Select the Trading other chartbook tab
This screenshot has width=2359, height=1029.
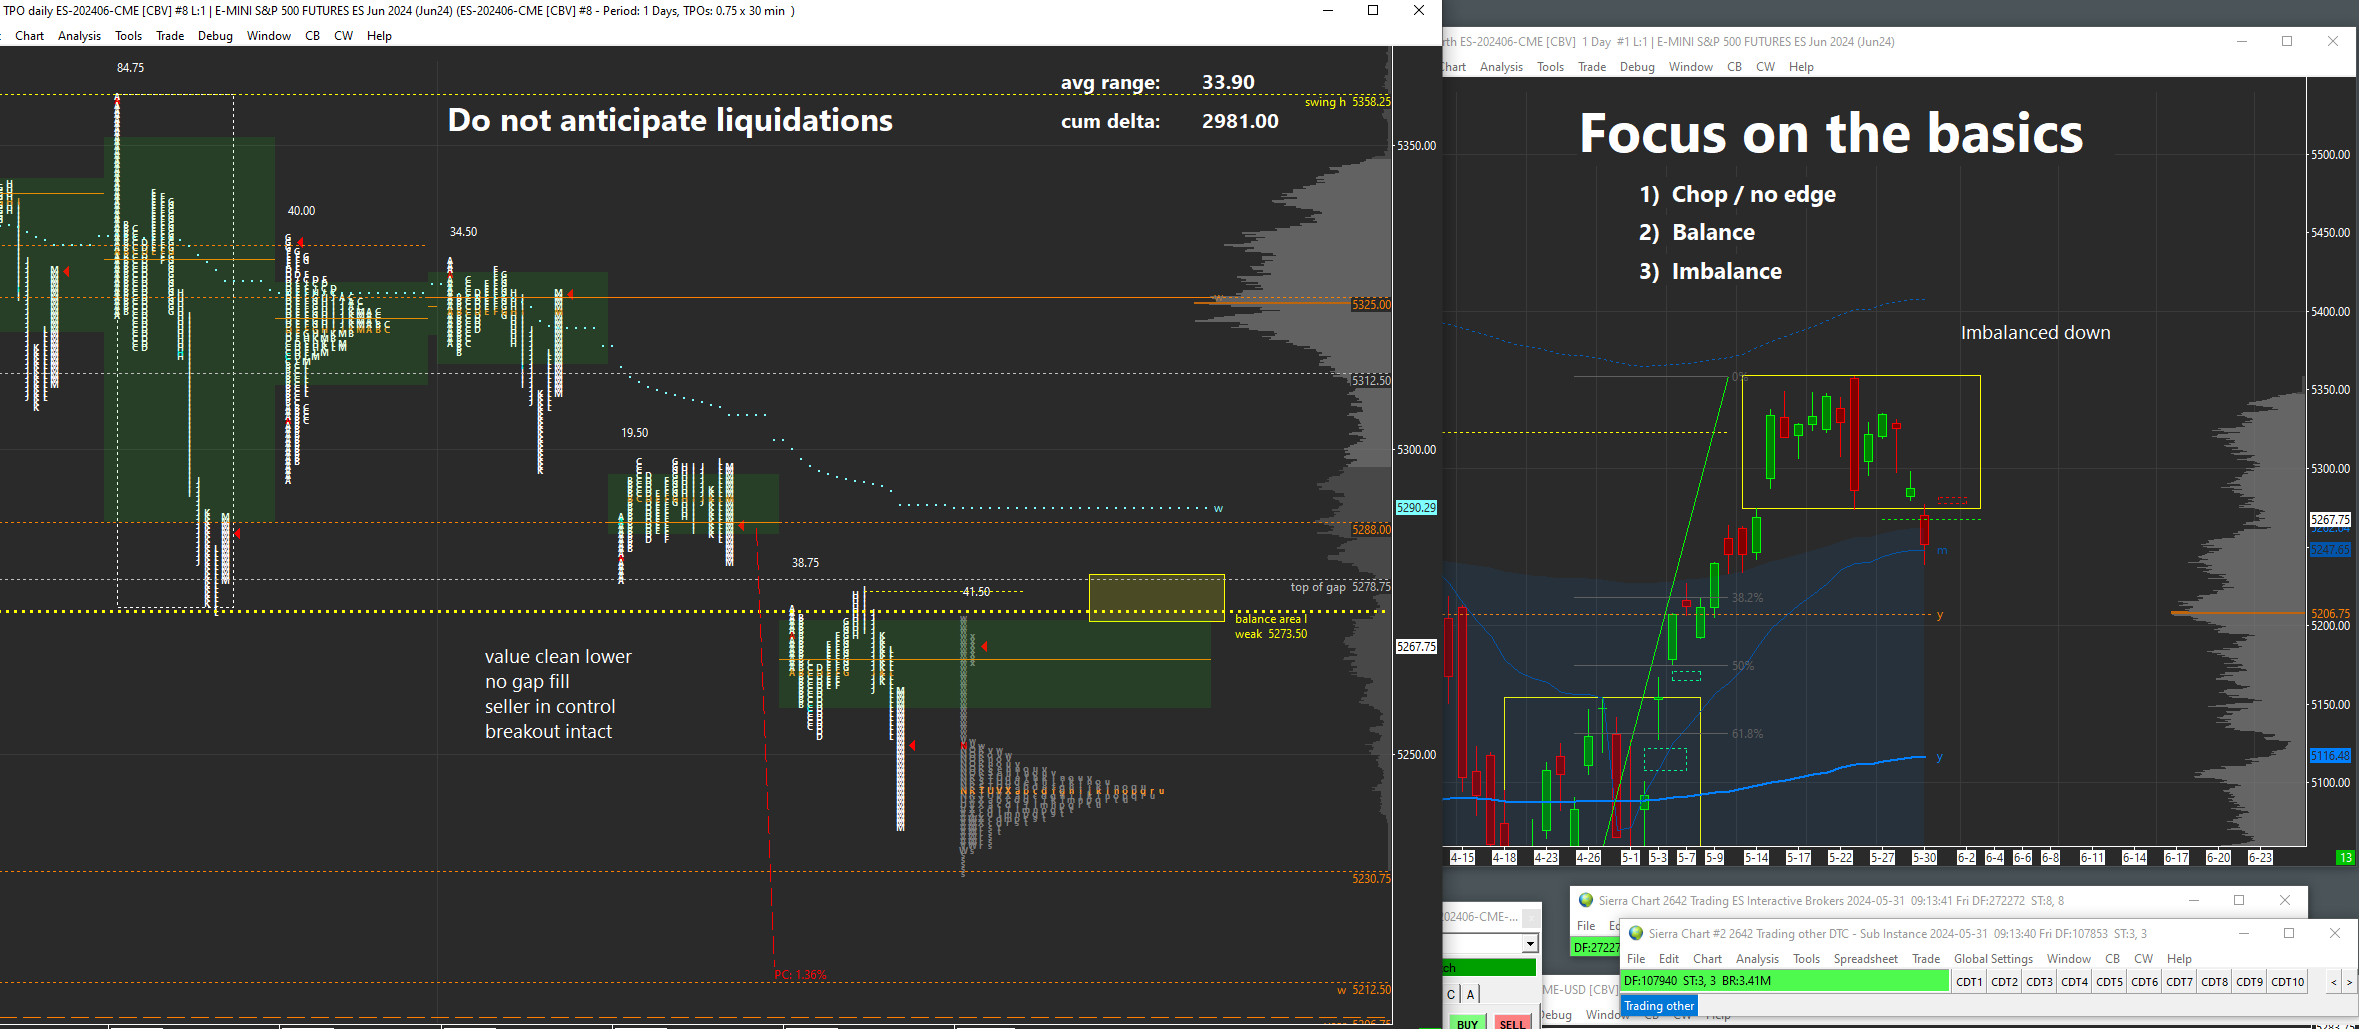click(1659, 1006)
